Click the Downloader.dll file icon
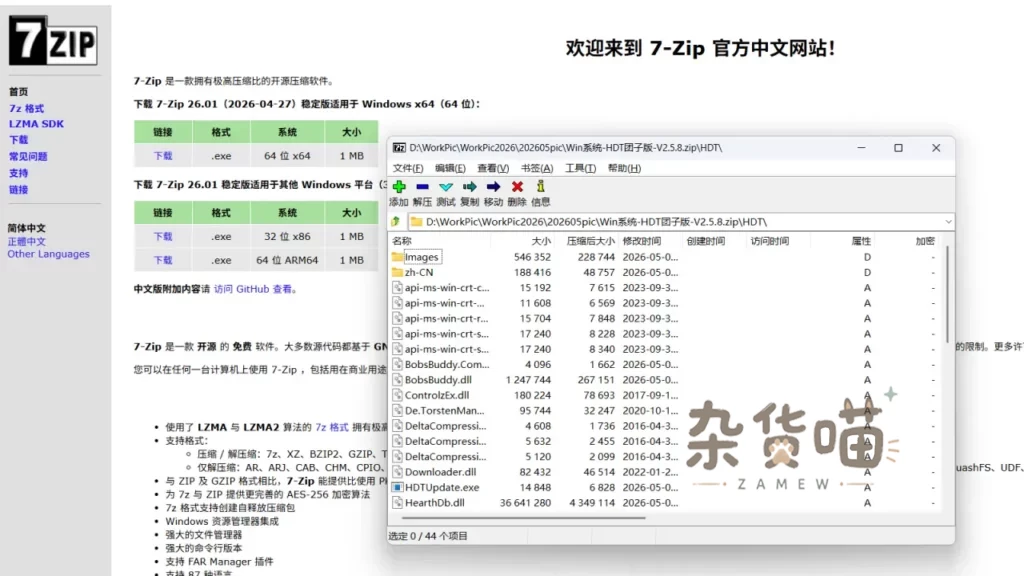The width and height of the screenshot is (1024, 576). [397, 472]
